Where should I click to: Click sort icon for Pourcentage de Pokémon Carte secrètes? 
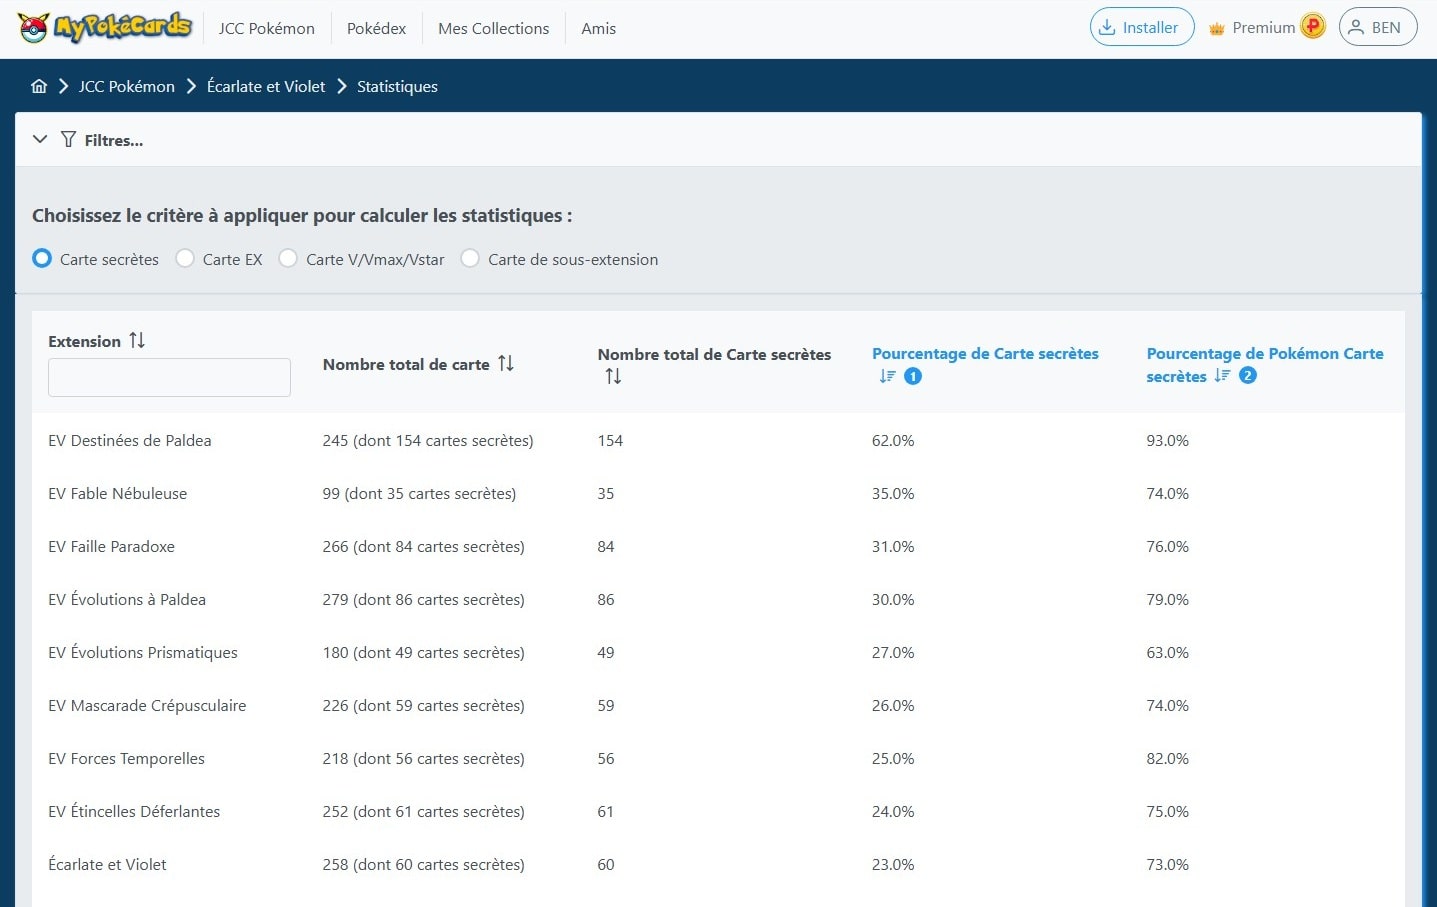1222,376
